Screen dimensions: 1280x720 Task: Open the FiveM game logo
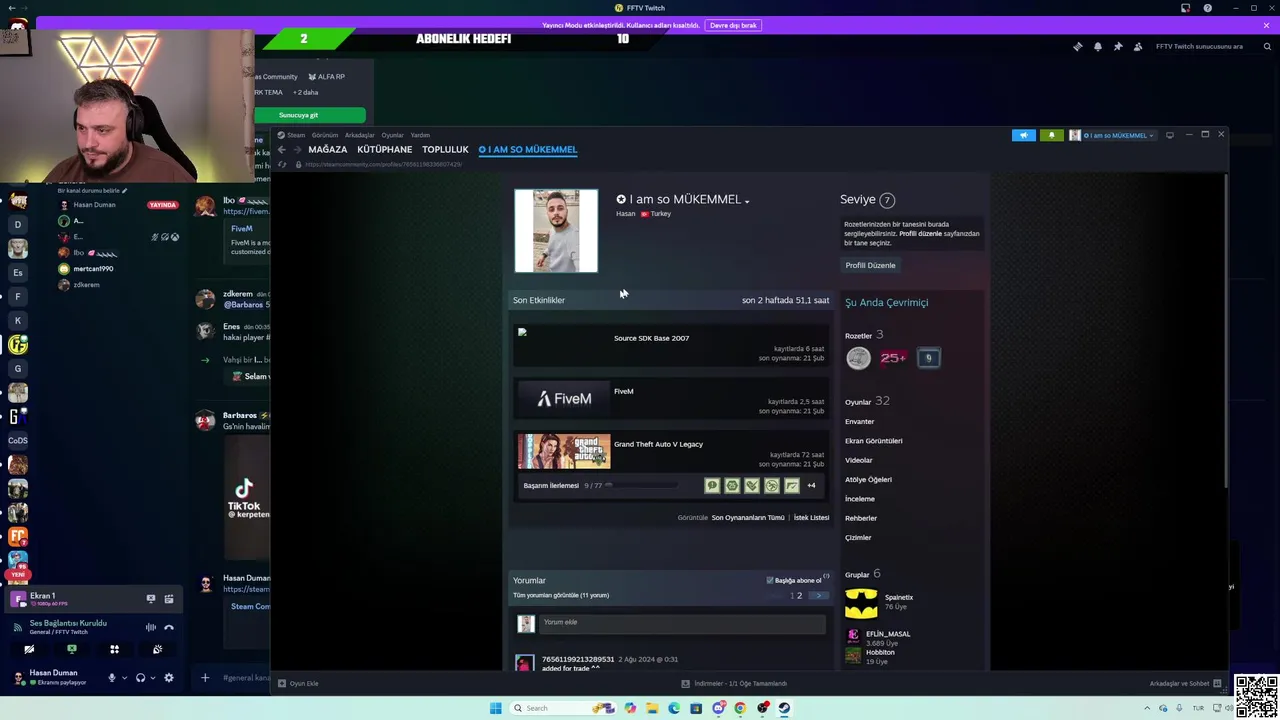[564, 399]
